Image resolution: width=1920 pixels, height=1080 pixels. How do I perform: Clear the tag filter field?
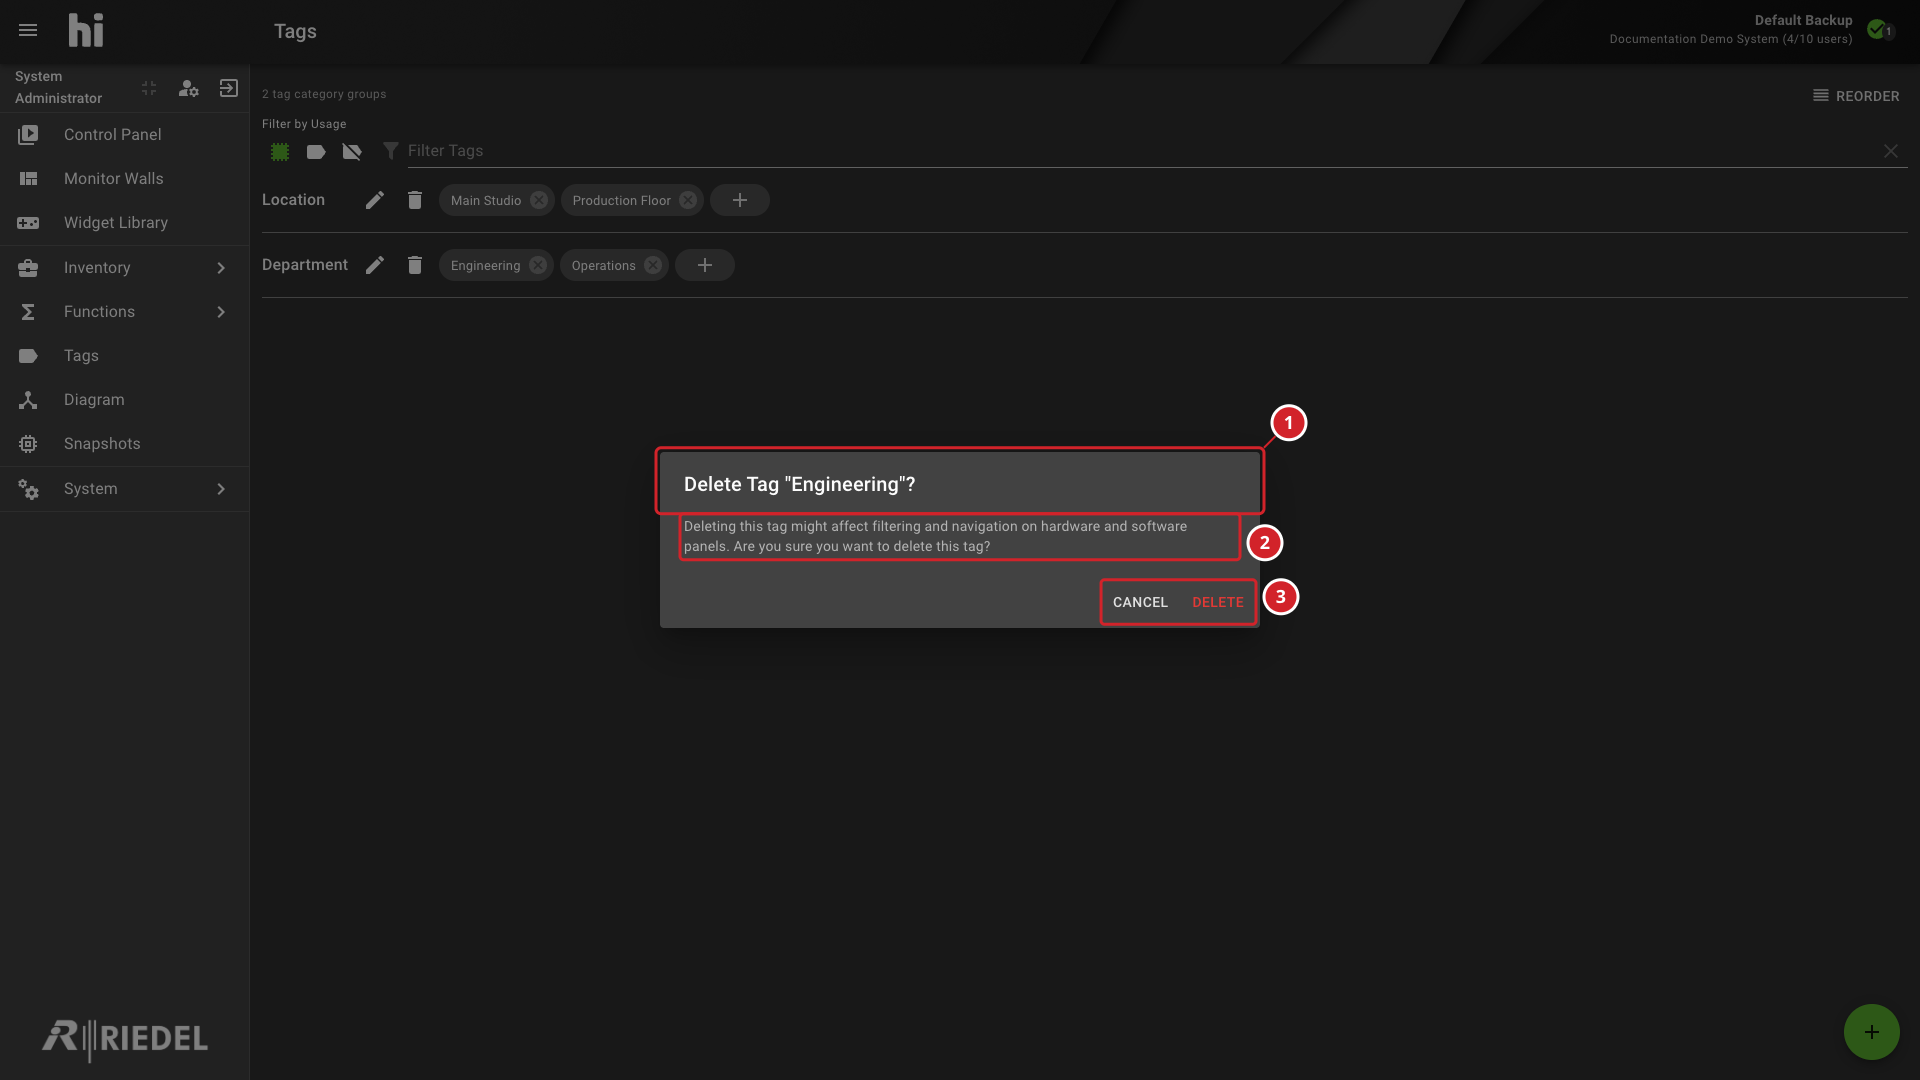1891,151
